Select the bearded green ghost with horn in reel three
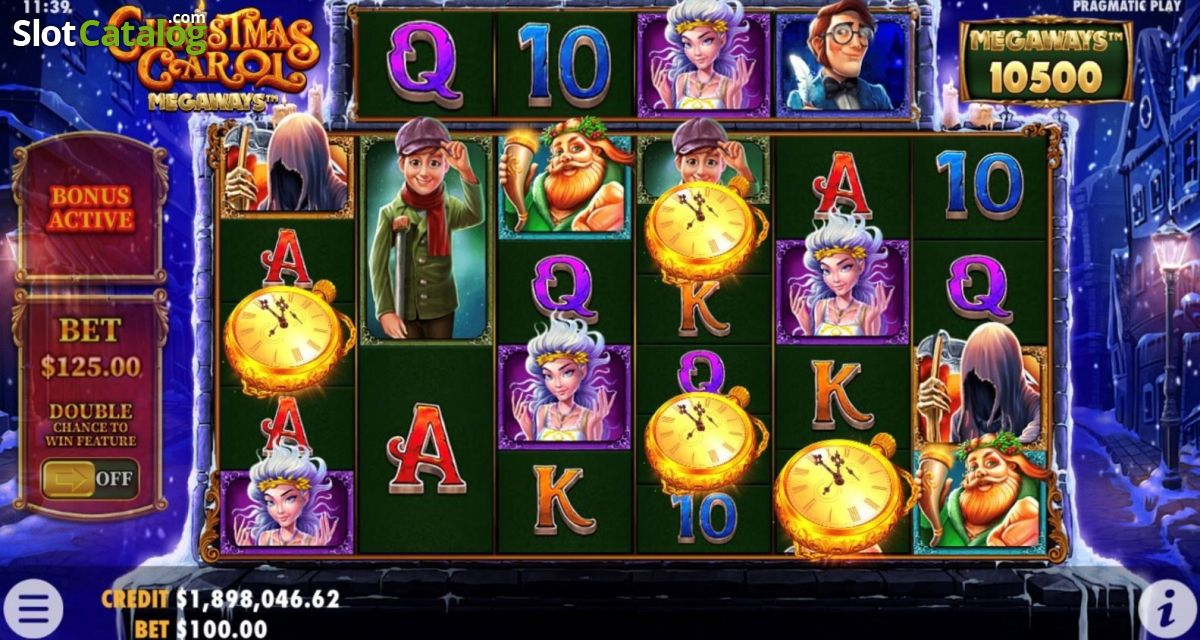 (x=565, y=187)
